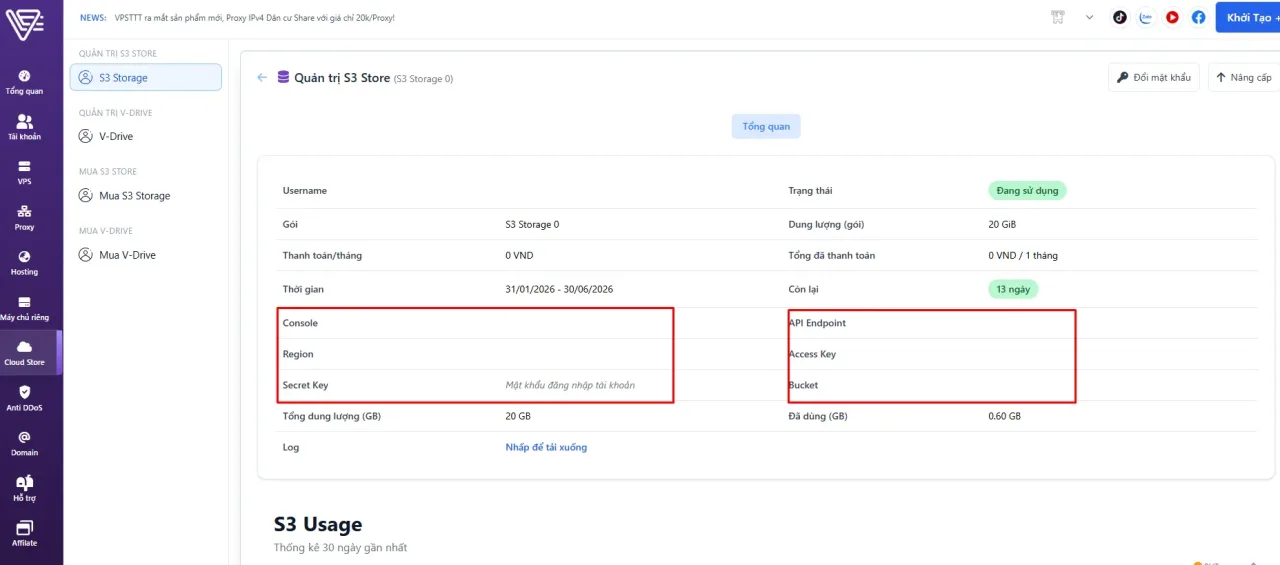The width and height of the screenshot is (1280, 565).
Task: Open the Proxy sidebar section
Action: tap(25, 218)
